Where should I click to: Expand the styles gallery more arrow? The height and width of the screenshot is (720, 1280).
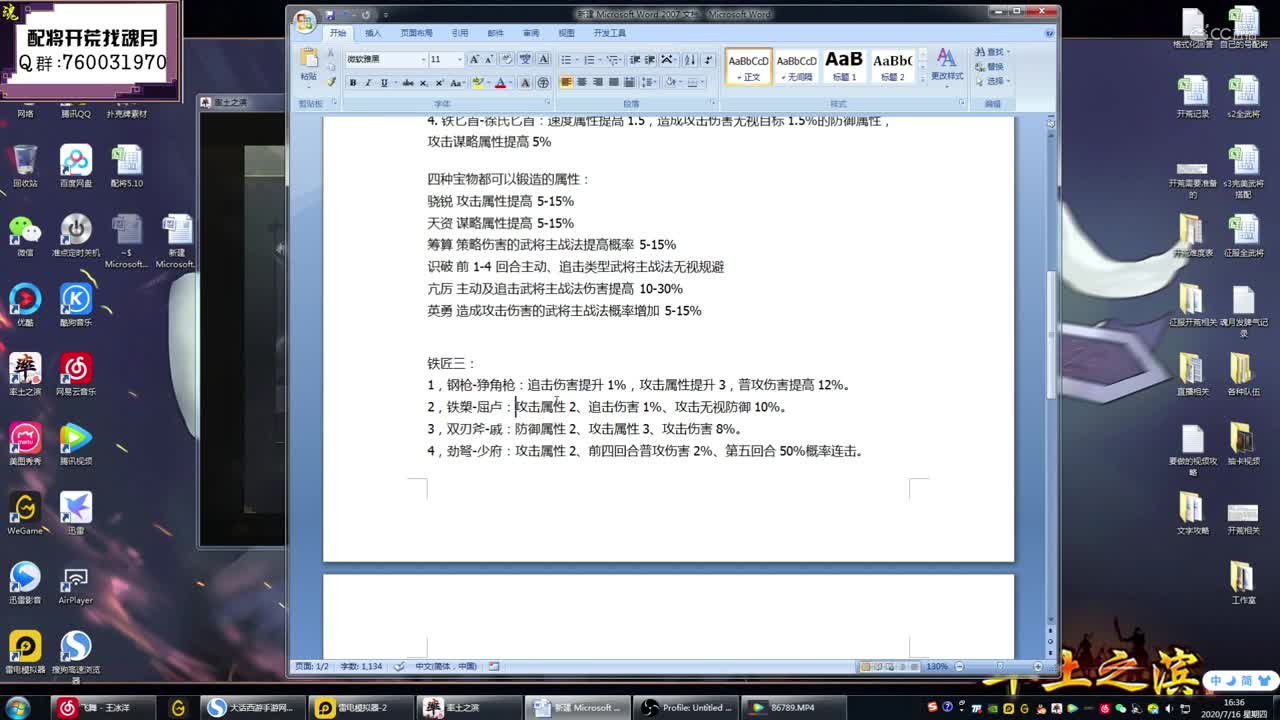pyautogui.click(x=922, y=78)
